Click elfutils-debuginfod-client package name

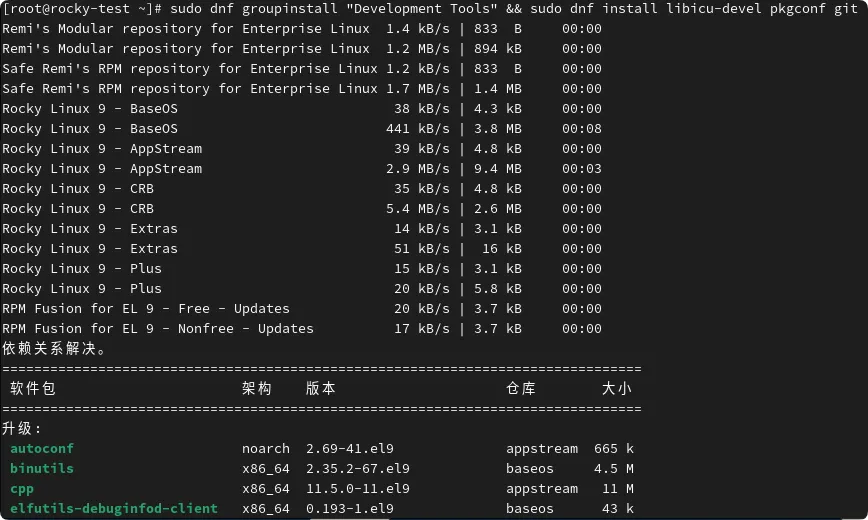tap(113, 508)
